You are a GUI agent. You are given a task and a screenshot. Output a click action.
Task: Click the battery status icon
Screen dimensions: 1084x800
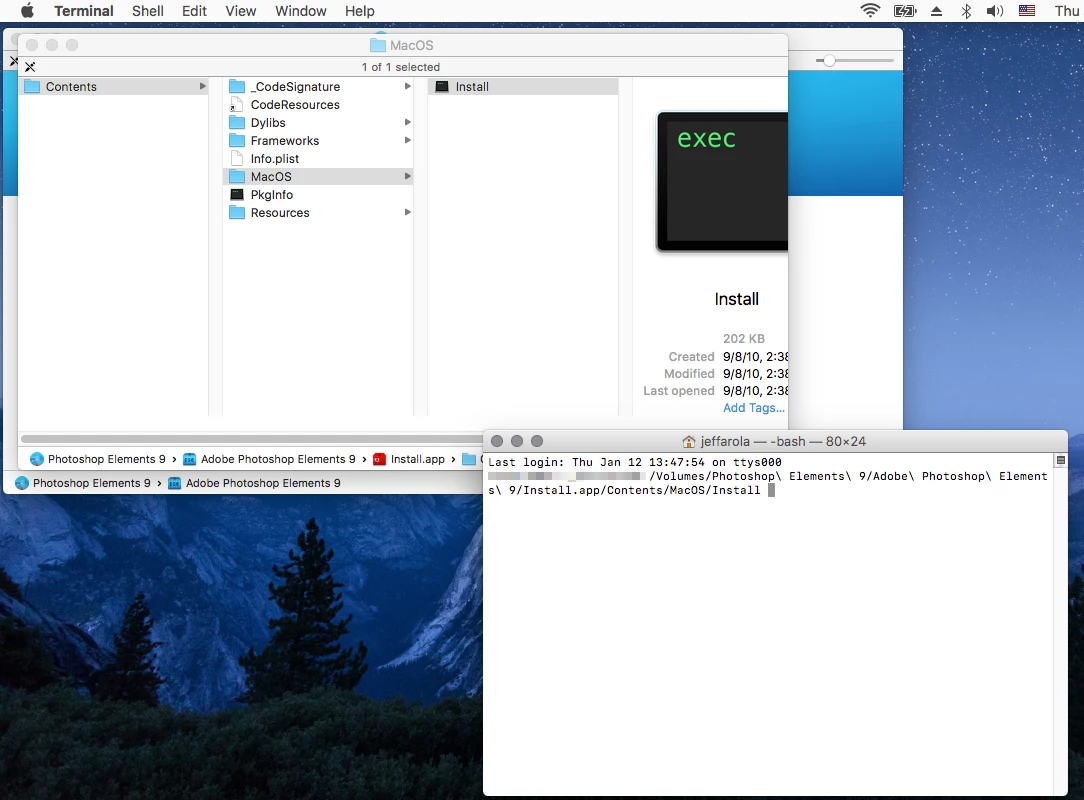[904, 10]
